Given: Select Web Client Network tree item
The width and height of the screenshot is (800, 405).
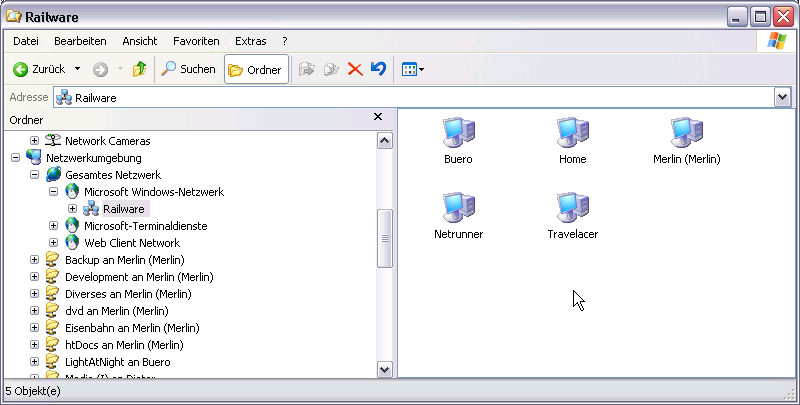Looking at the screenshot, I should [x=132, y=243].
